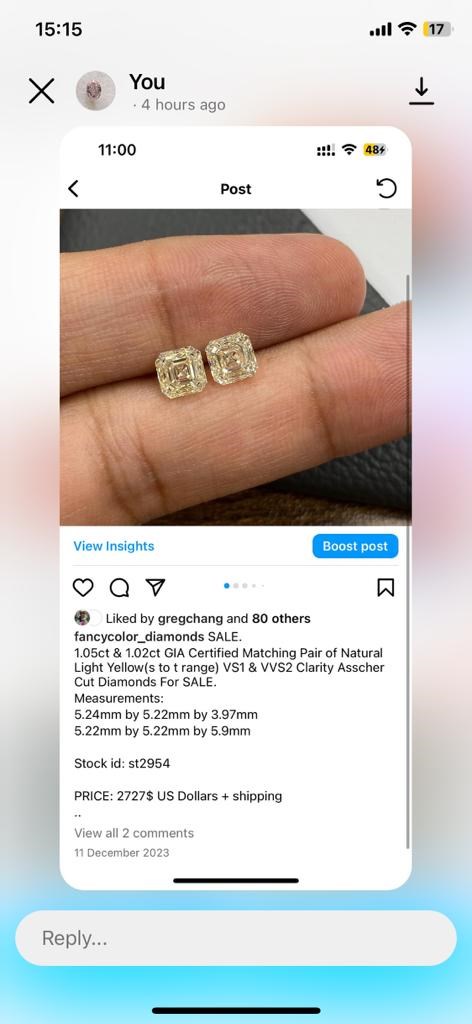The image size is (472, 1024).
Task: Open your profile picture avatar
Action: tap(95, 90)
